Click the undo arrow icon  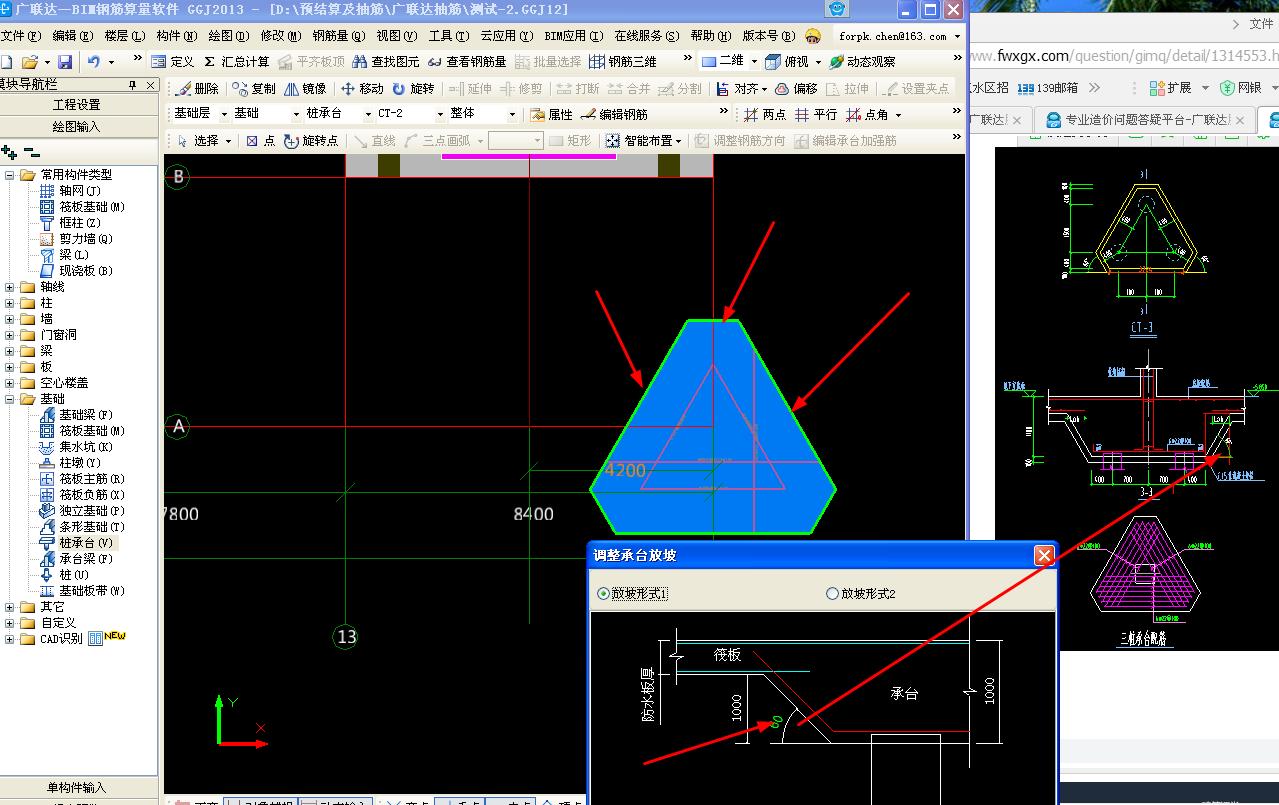(x=94, y=62)
